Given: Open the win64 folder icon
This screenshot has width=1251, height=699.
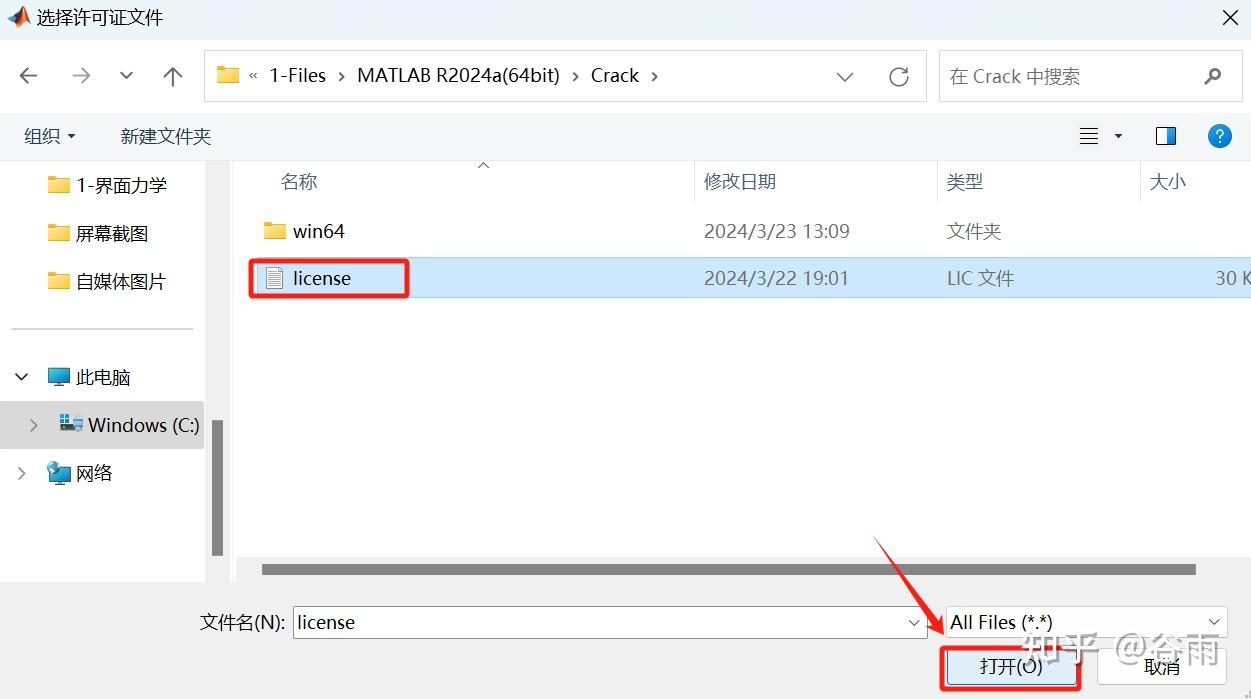Looking at the screenshot, I should click(274, 230).
